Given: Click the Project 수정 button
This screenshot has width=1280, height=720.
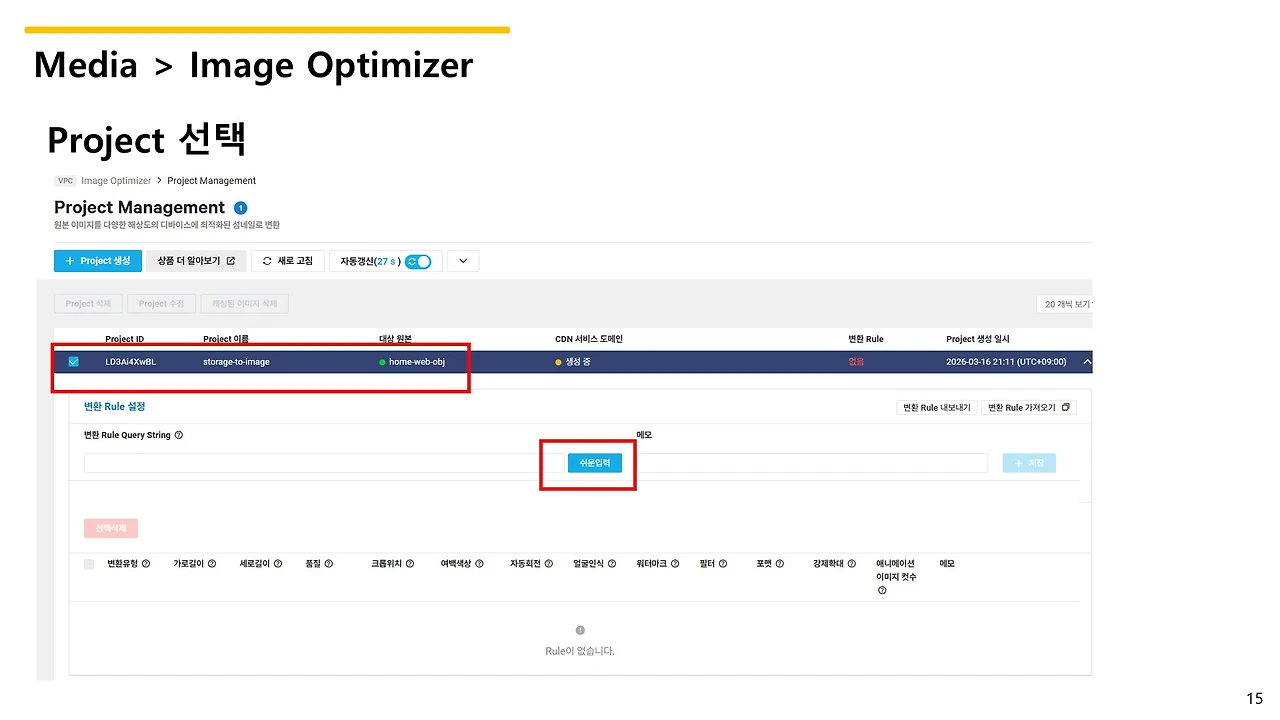Looking at the screenshot, I should pyautogui.click(x=162, y=304).
